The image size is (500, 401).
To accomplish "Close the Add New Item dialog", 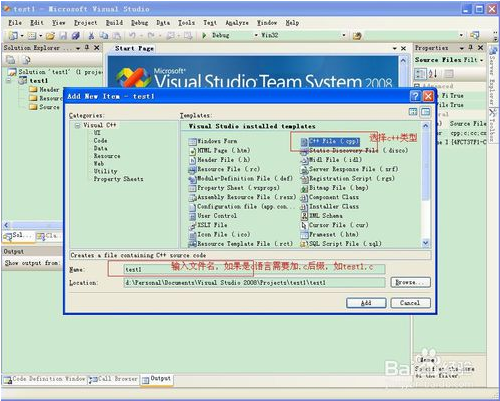I will (428, 96).
